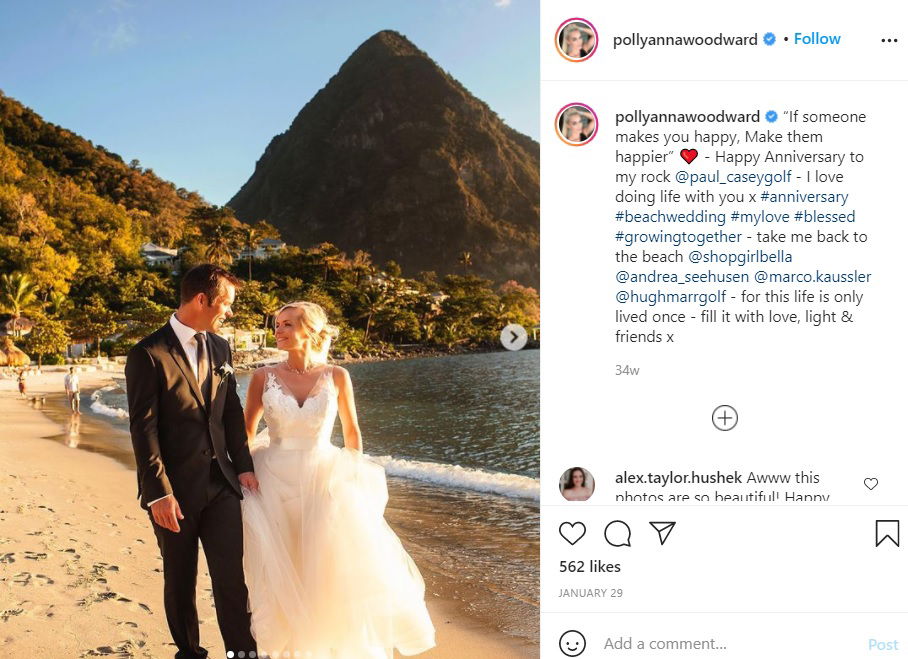
Task: Open the #beachwedding hashtag
Action: (670, 217)
